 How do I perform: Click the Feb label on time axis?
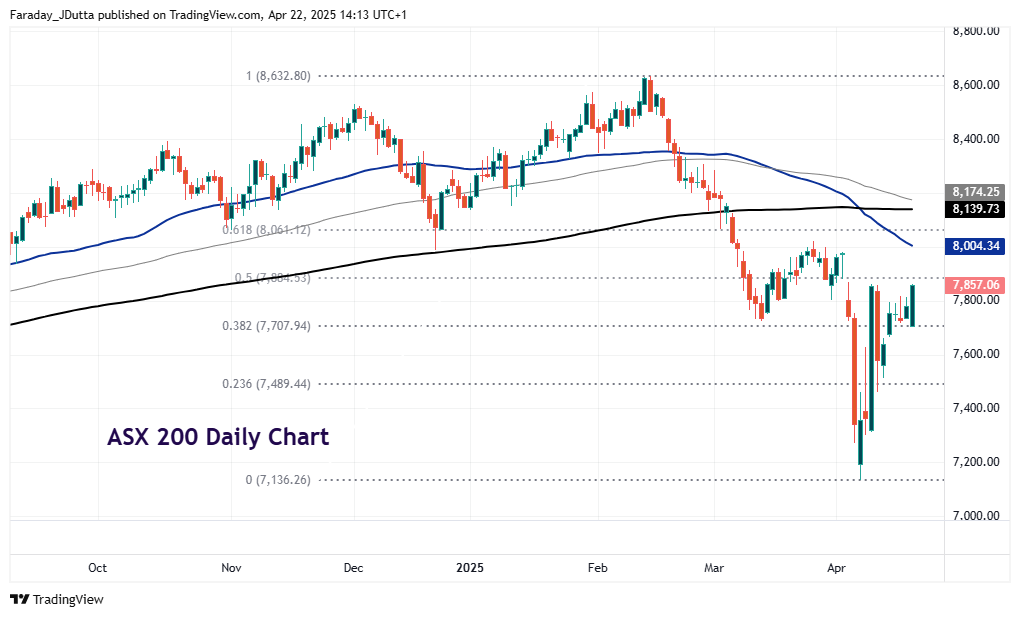click(597, 568)
